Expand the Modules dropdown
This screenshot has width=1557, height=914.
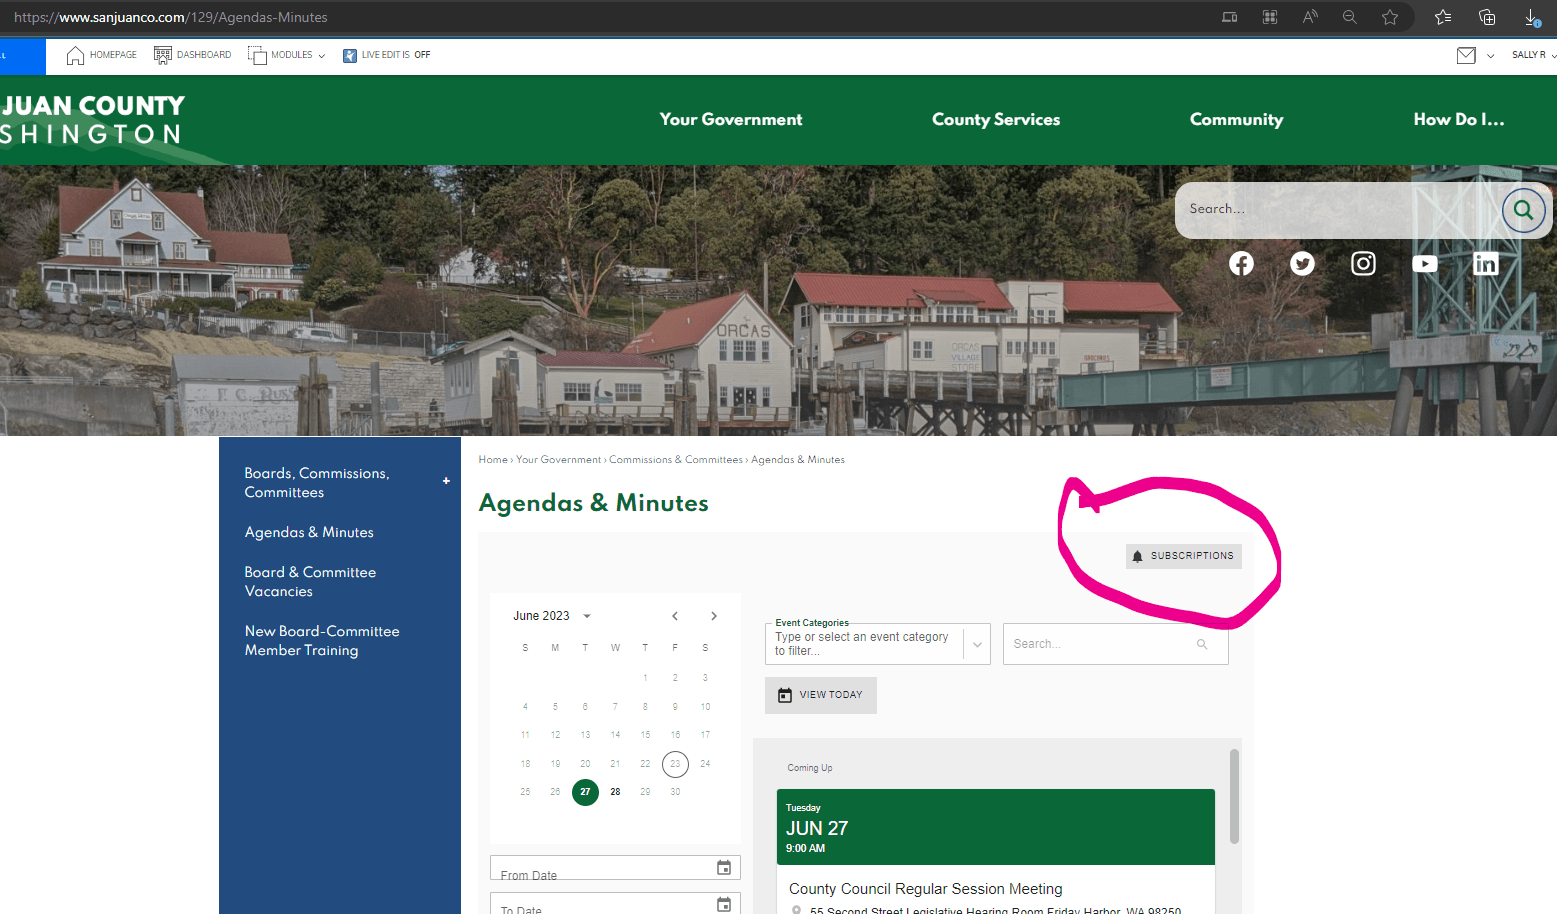287,55
